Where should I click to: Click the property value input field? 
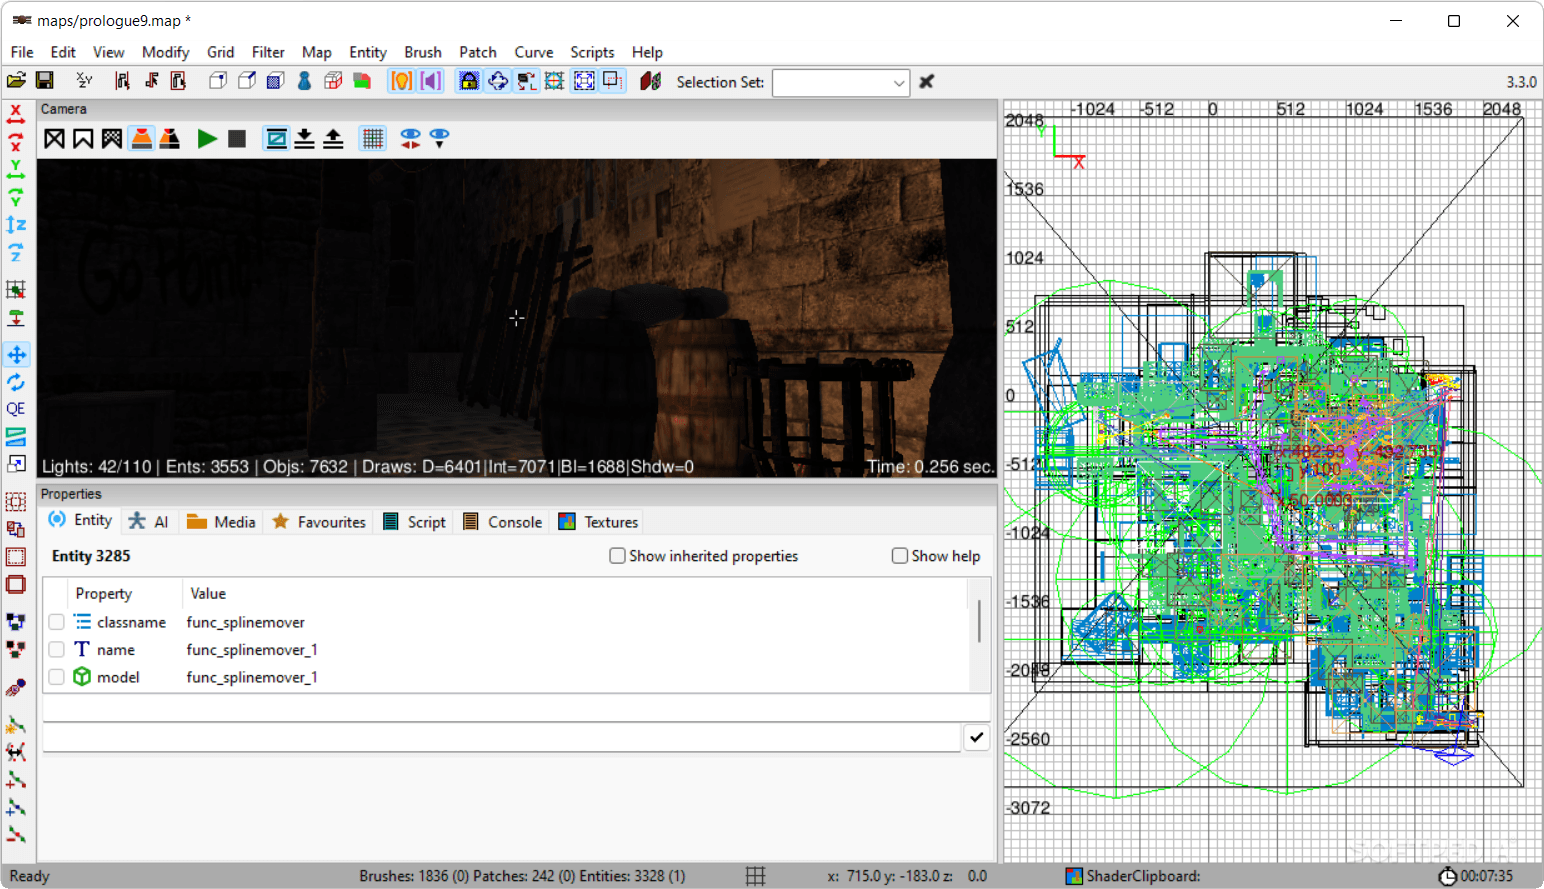501,738
